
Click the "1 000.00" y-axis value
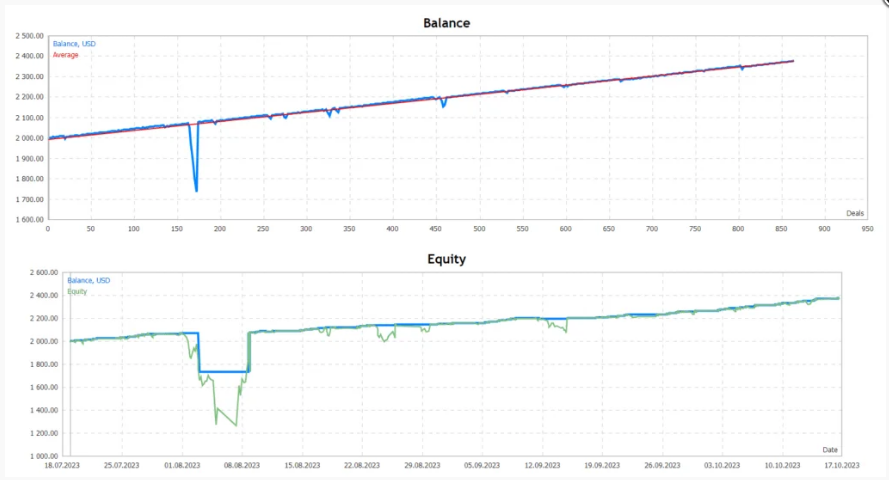tap(44, 456)
